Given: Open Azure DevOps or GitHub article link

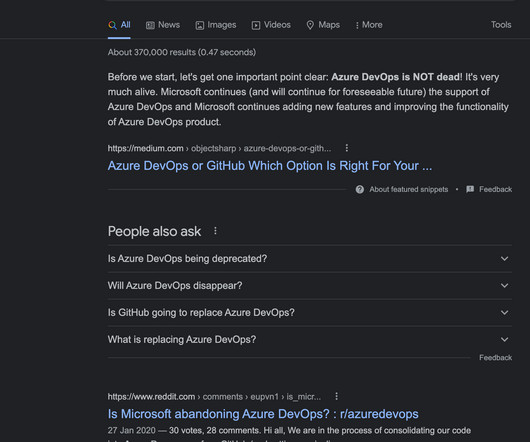Looking at the screenshot, I should (x=270, y=166).
